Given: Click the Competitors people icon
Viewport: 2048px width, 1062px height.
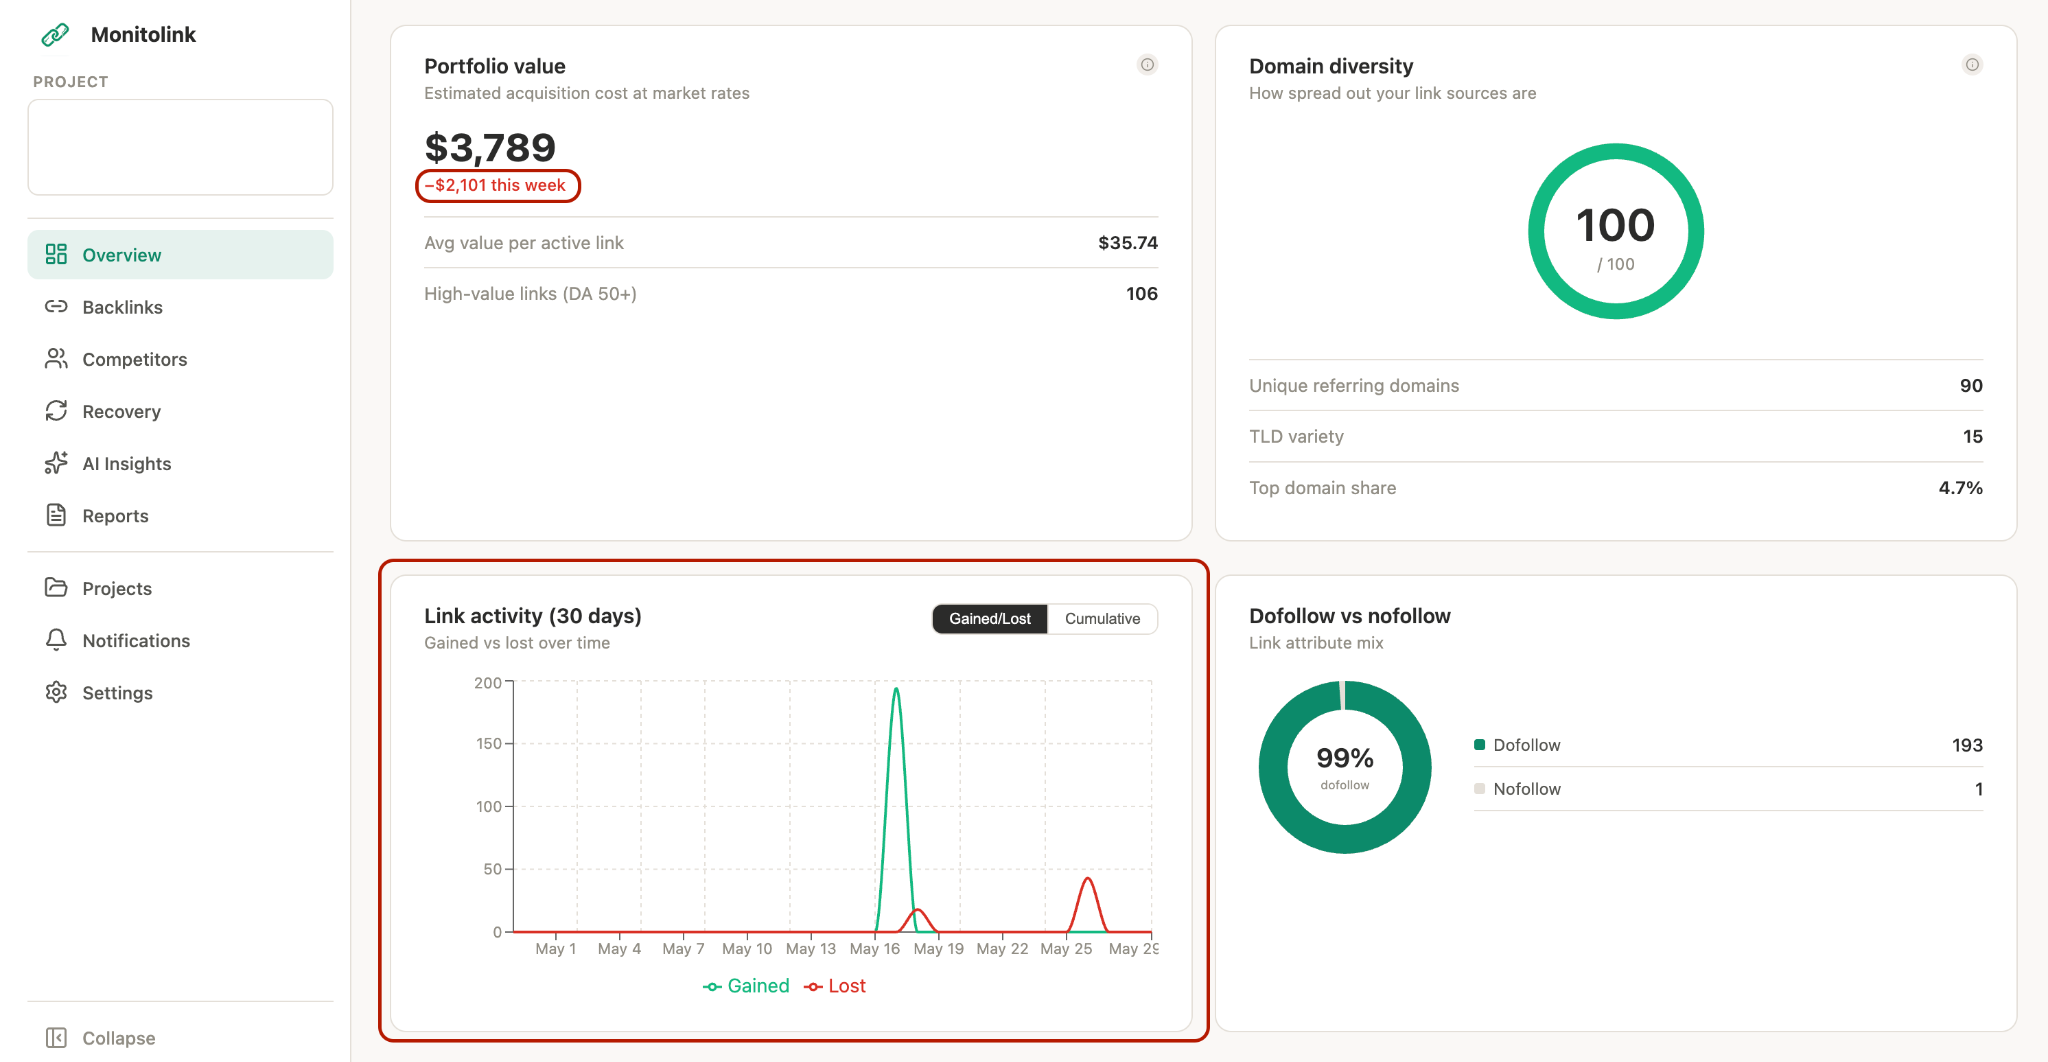Looking at the screenshot, I should (56, 358).
